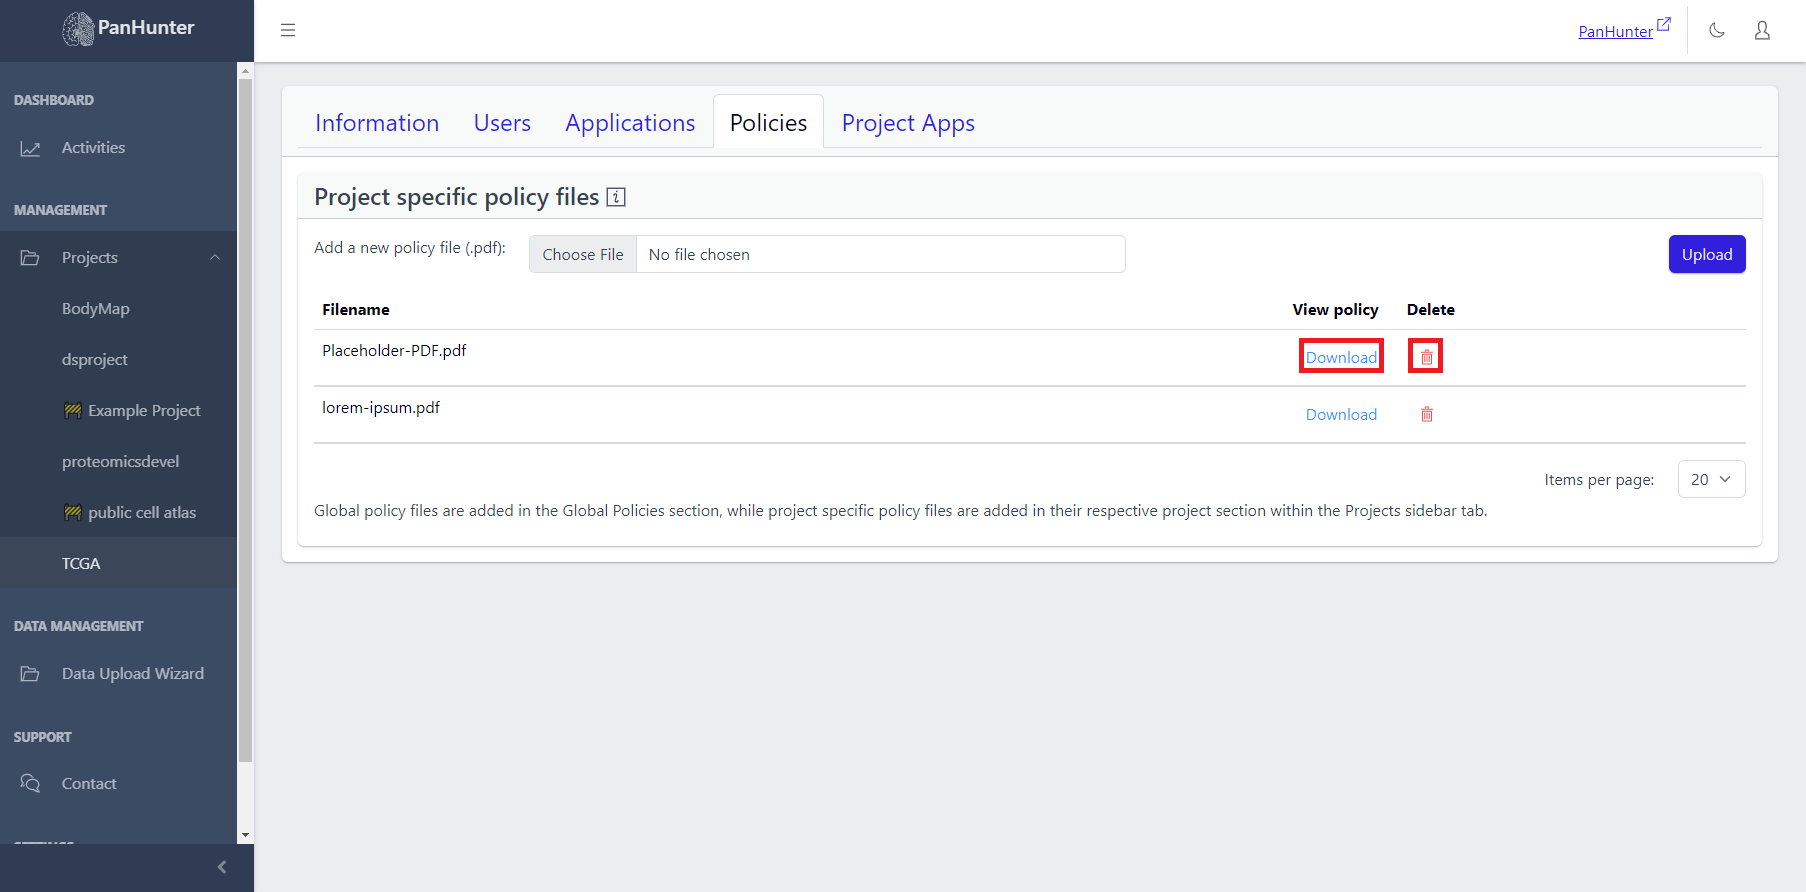Open the Items per page dropdown
The height and width of the screenshot is (892, 1806).
click(x=1710, y=479)
